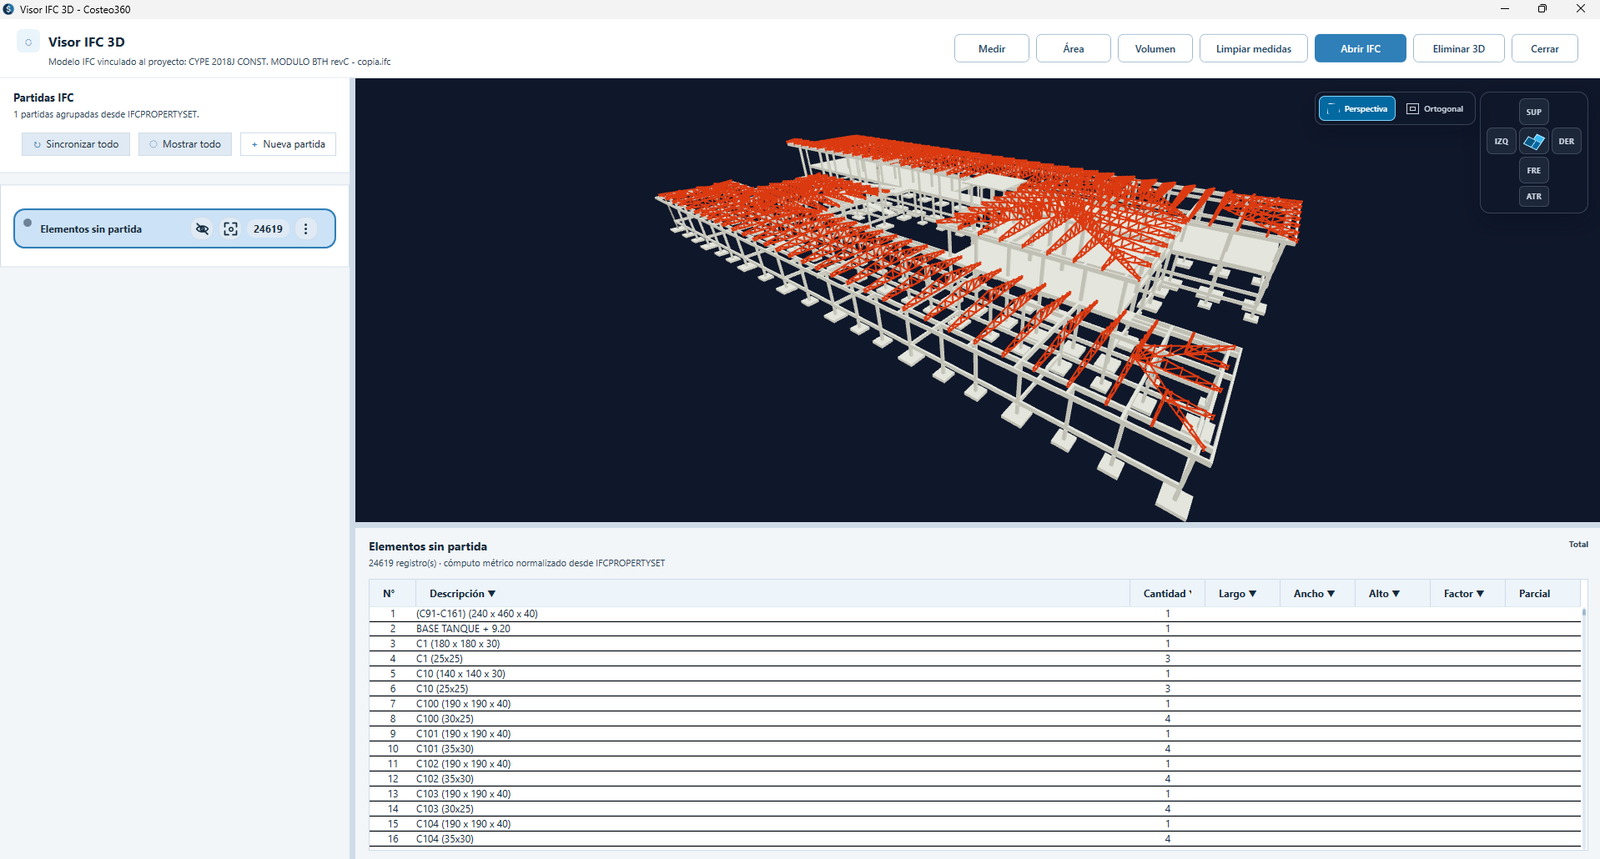Screen dimensions: 1600x859
Task: Select row C104 (190 x 190 x 40)
Action: point(975,824)
